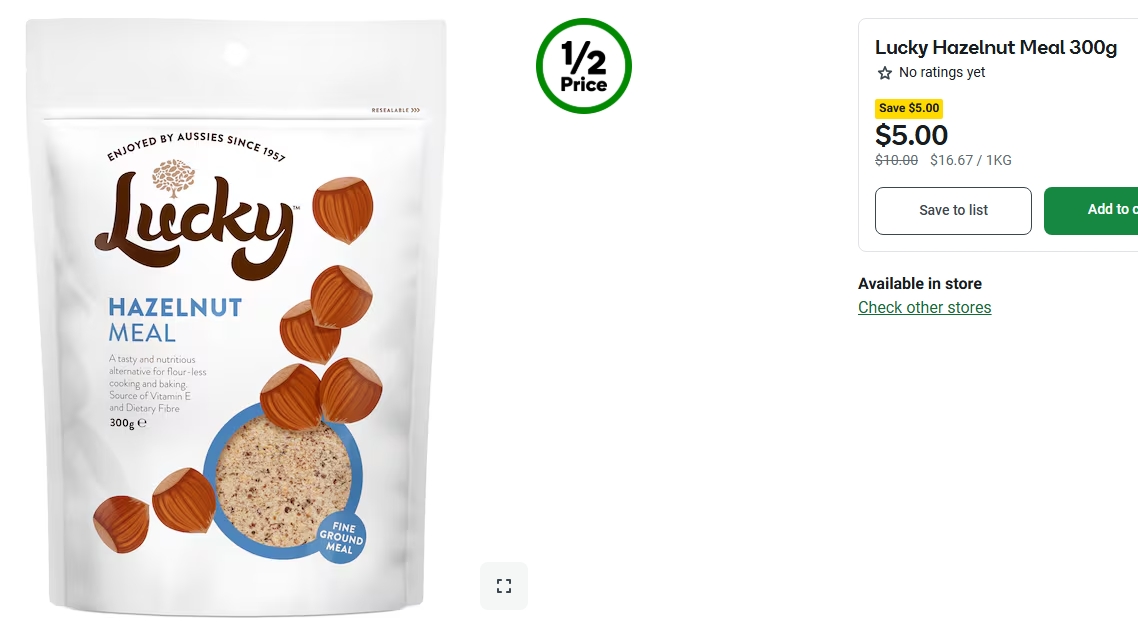Image resolution: width=1138 pixels, height=635 pixels.
Task: Click the Hazelnut Meal text on the pack
Action: click(x=175, y=320)
